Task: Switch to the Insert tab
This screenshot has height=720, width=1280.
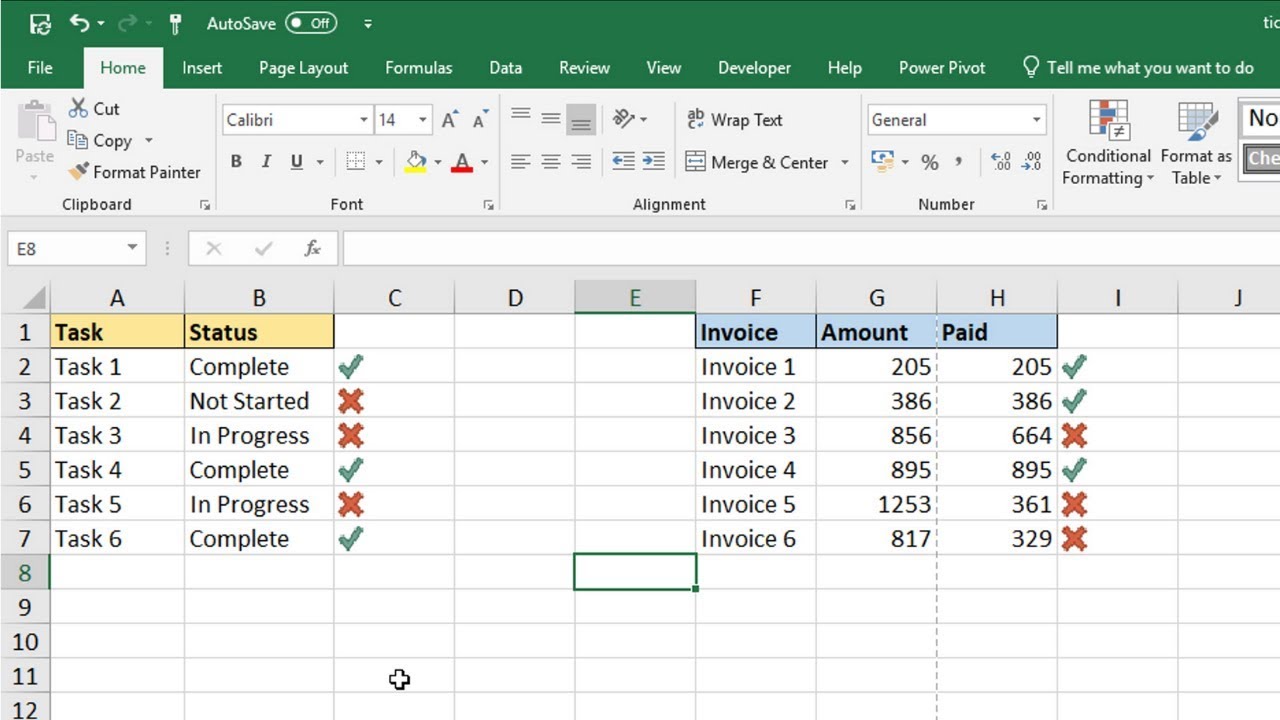Action: 202,68
